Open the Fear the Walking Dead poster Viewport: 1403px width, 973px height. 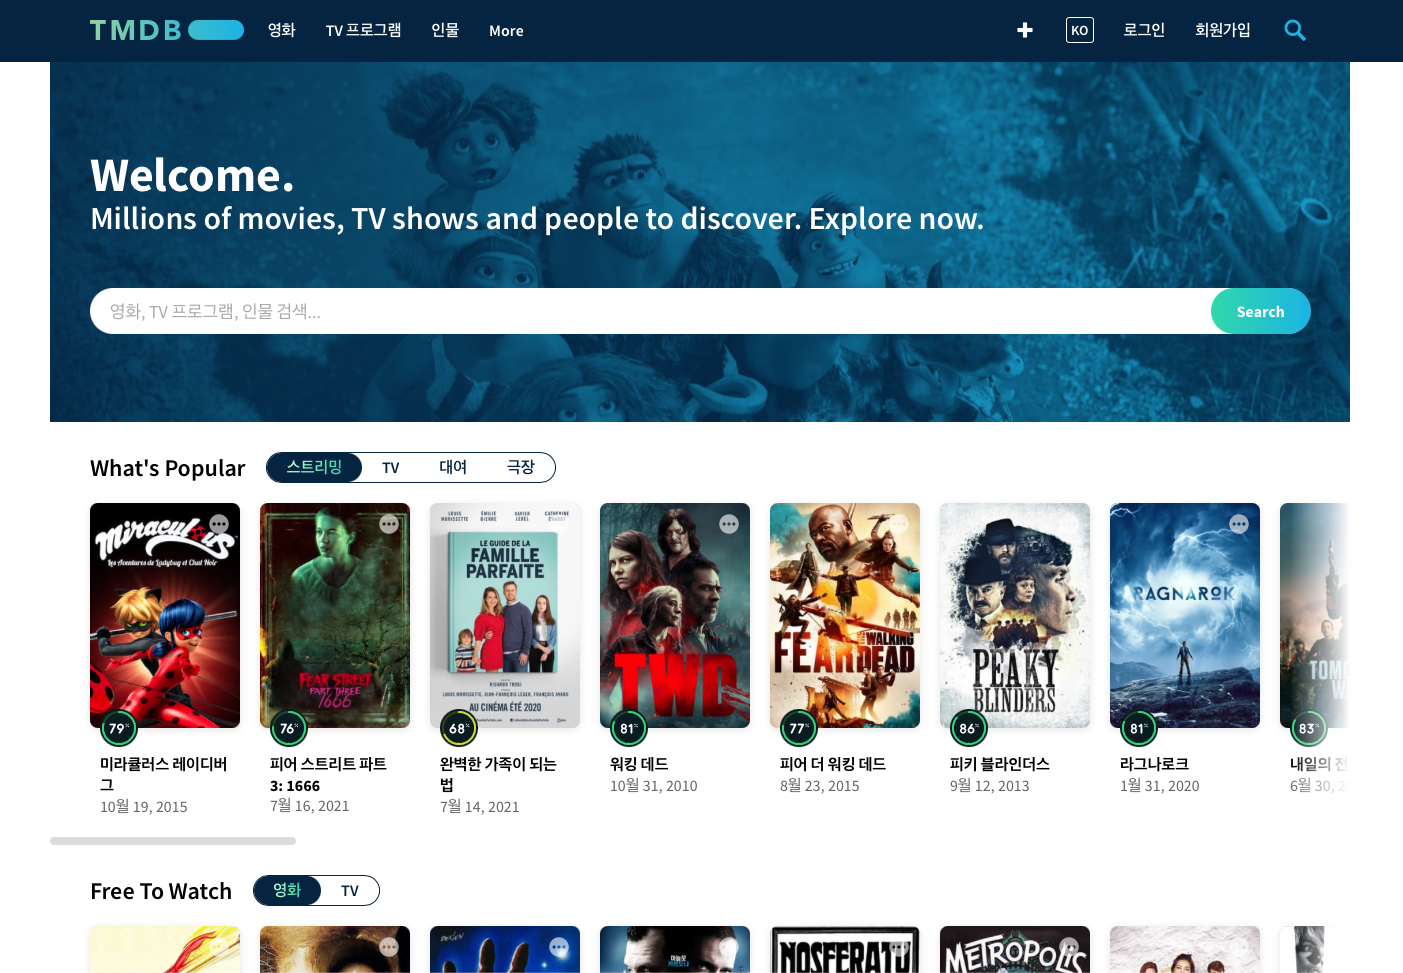pos(845,615)
